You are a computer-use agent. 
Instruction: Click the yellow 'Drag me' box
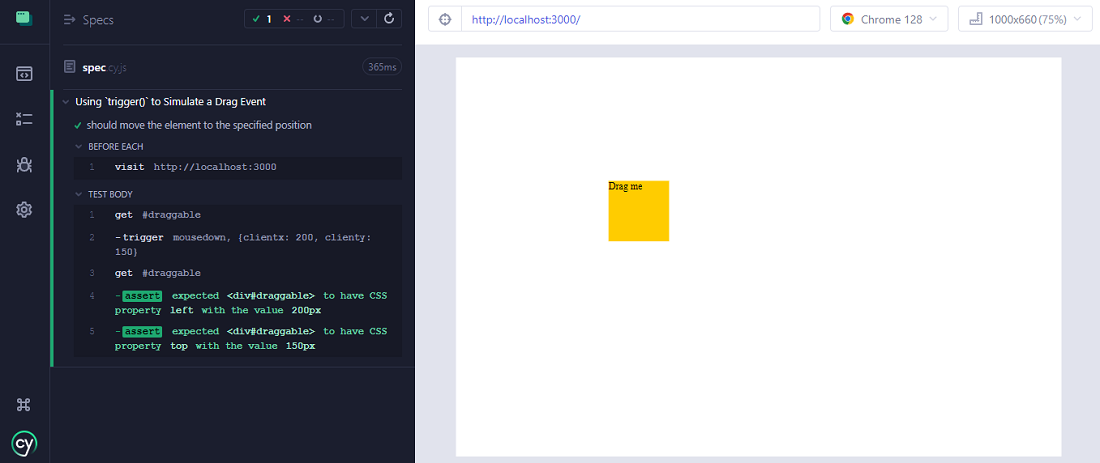pos(638,210)
